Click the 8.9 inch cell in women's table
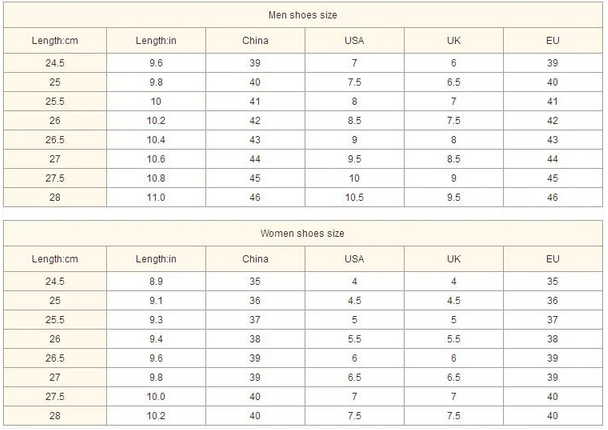Image resolution: width=608 pixels, height=430 pixels. (x=155, y=283)
